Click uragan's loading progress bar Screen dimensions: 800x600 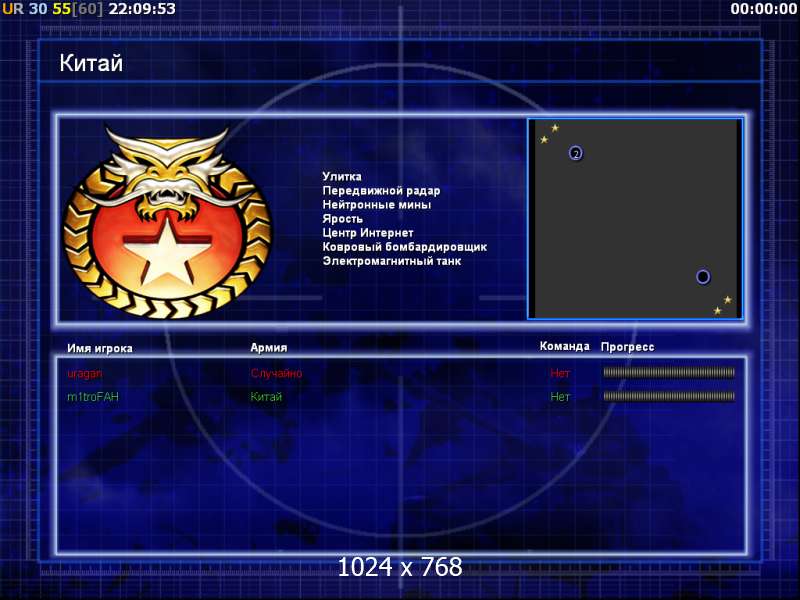[x=669, y=372]
